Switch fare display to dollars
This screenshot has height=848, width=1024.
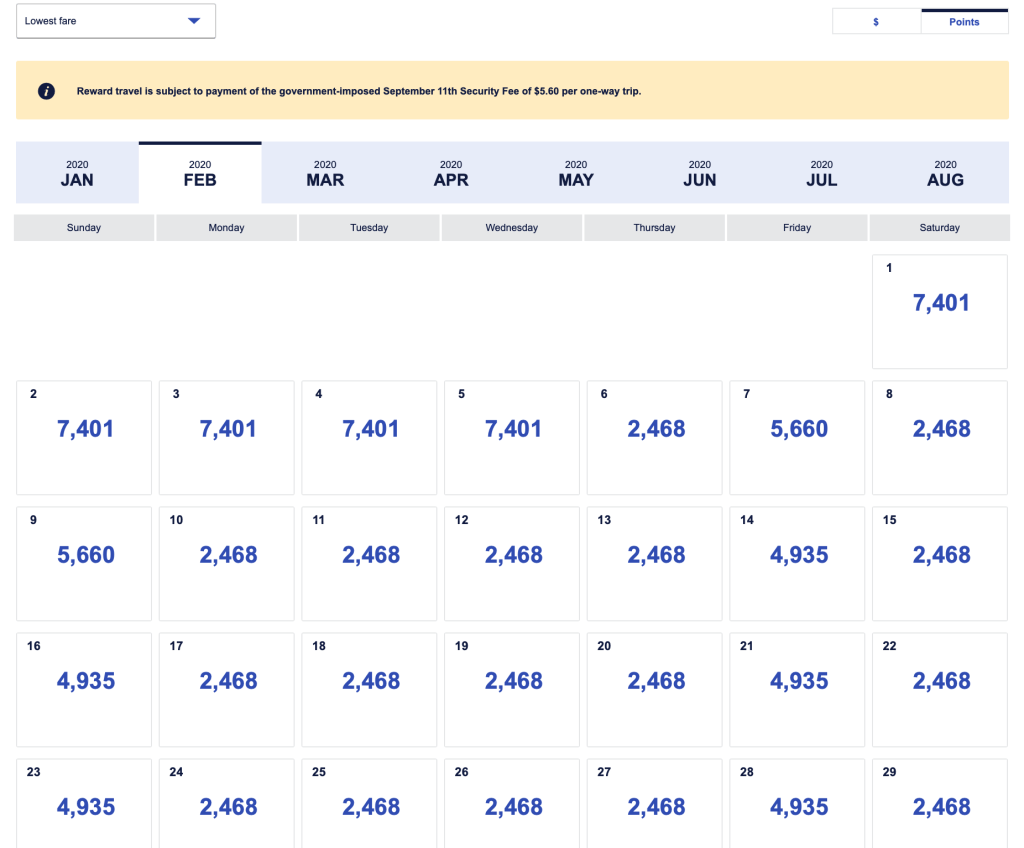tap(876, 22)
